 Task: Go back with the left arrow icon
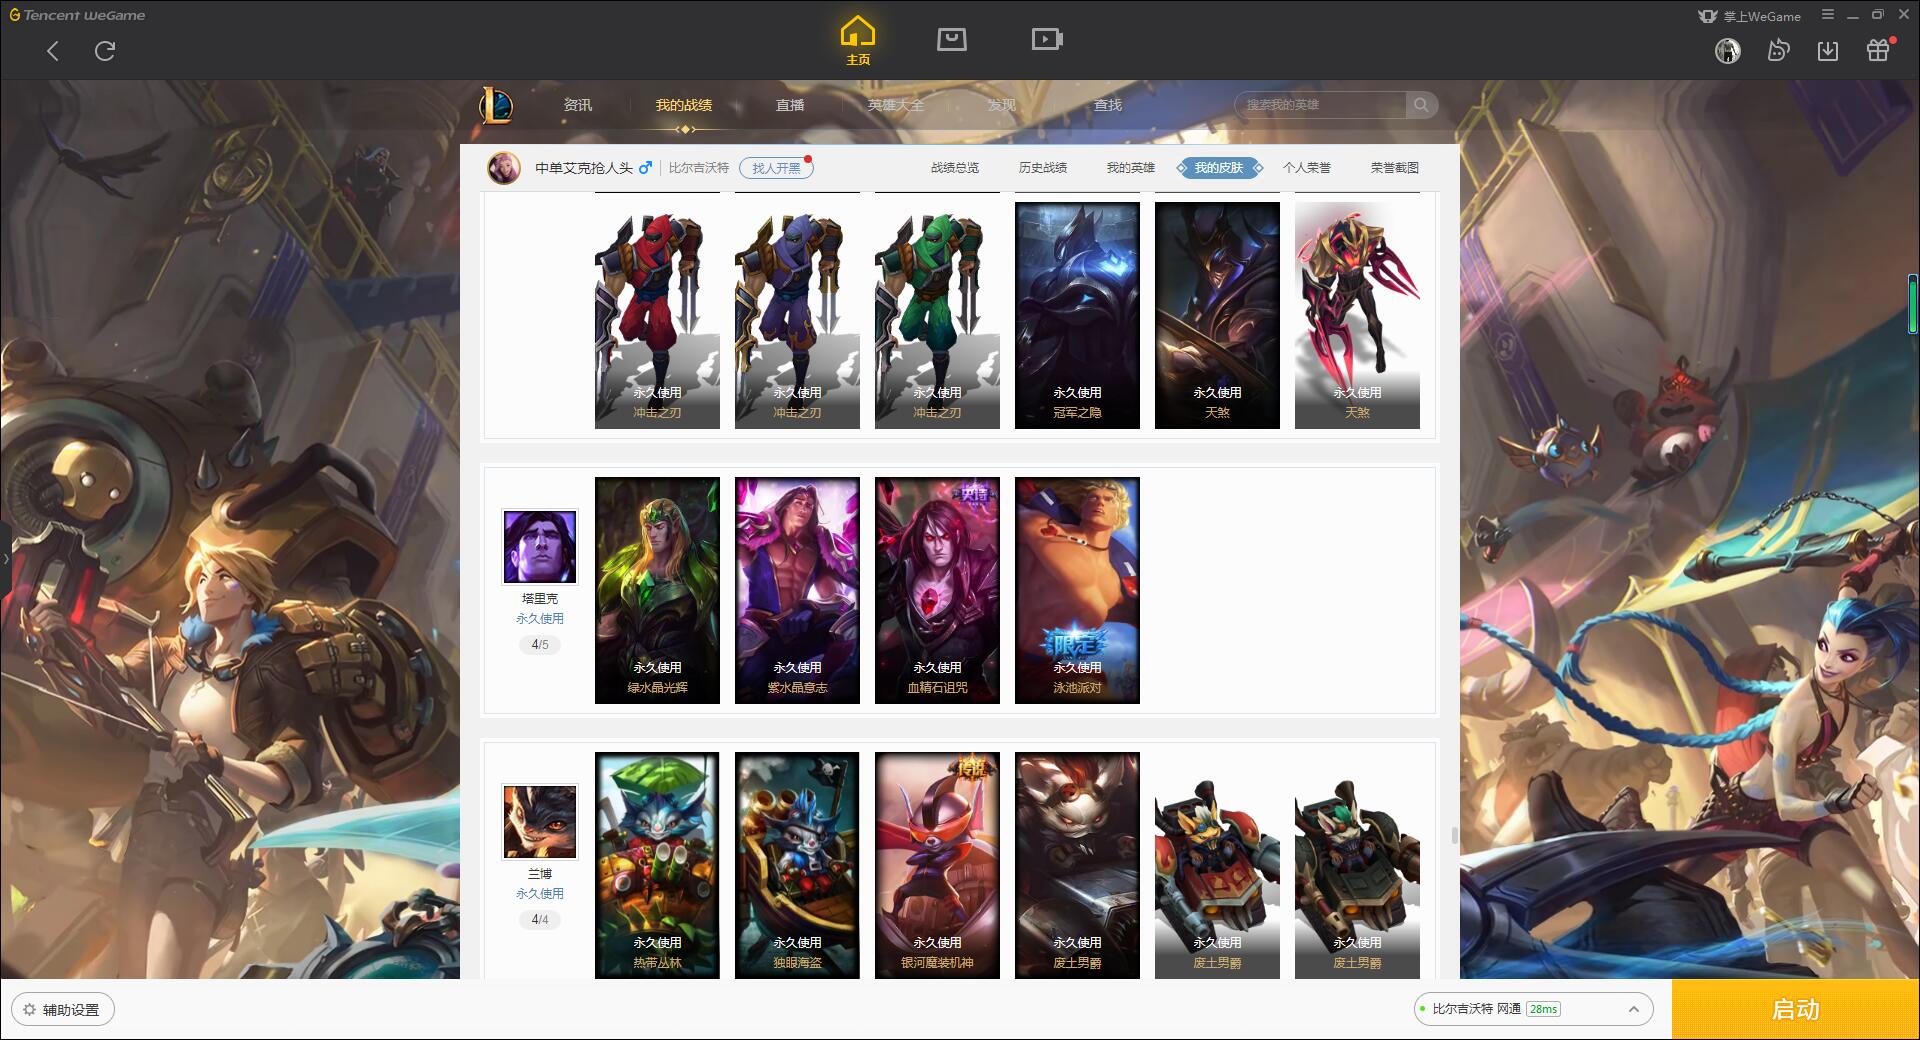53,51
